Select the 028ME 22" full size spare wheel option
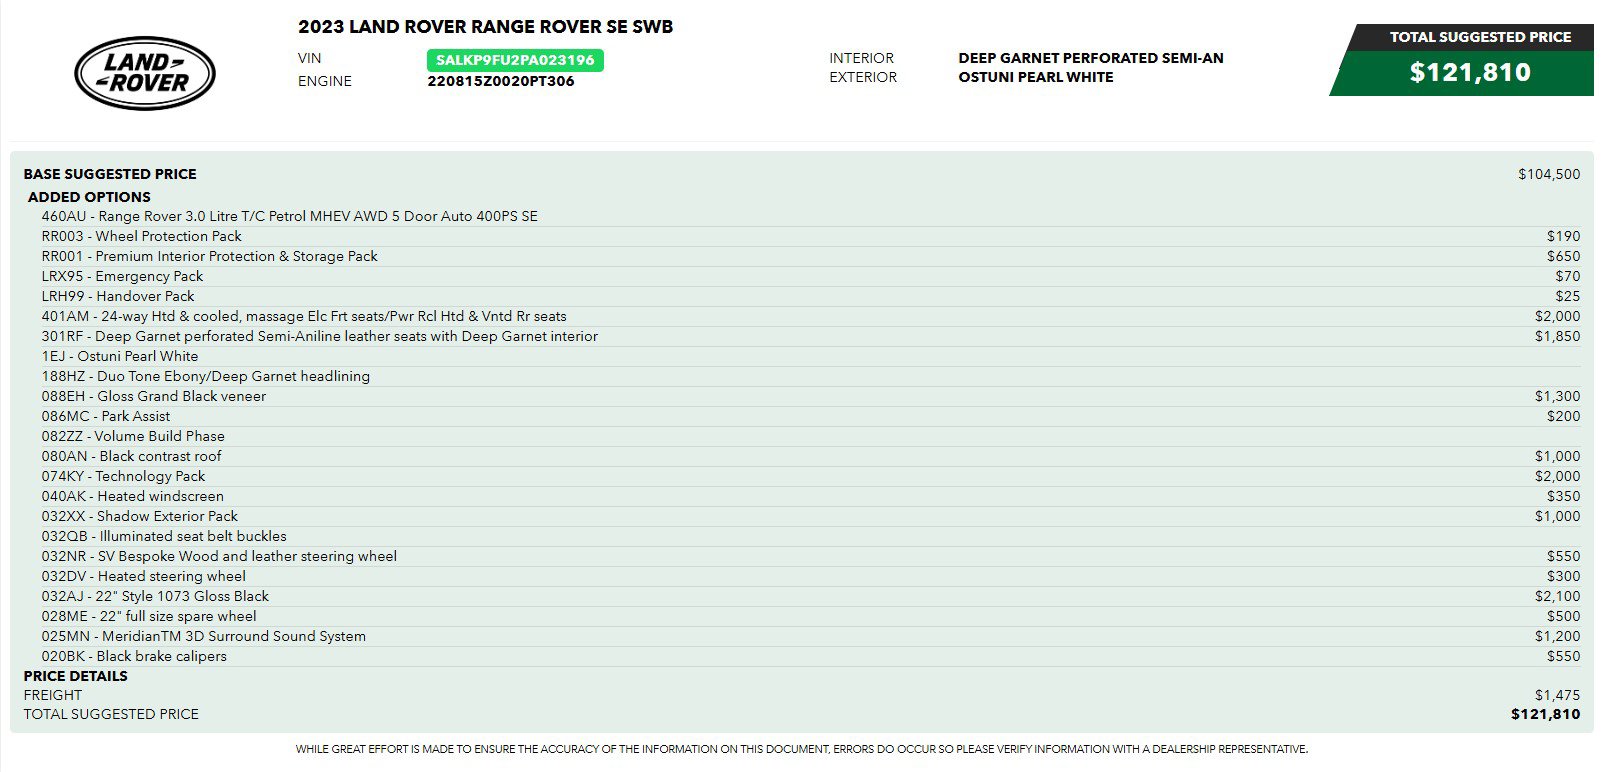Viewport: 1603px width, 772px height. point(811,616)
